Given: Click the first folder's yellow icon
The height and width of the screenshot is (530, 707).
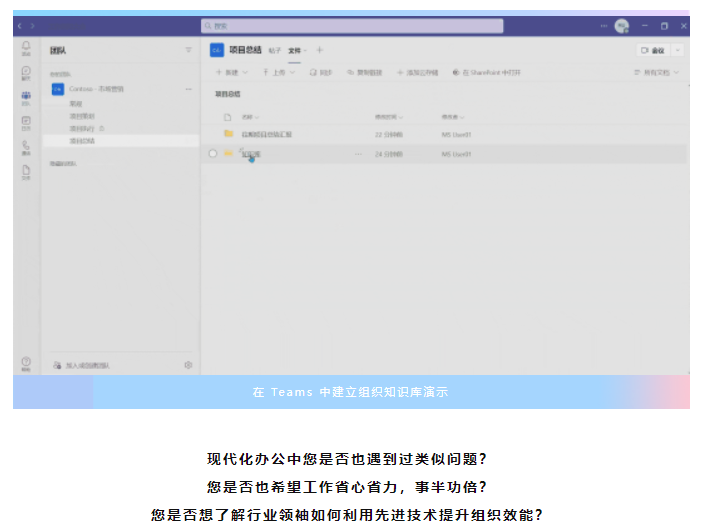Looking at the screenshot, I should 229,134.
